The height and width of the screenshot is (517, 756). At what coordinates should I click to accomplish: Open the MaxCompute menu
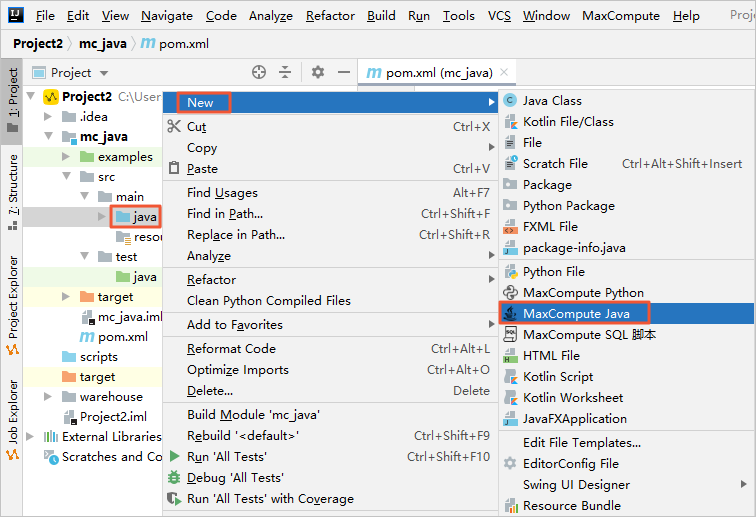621,16
